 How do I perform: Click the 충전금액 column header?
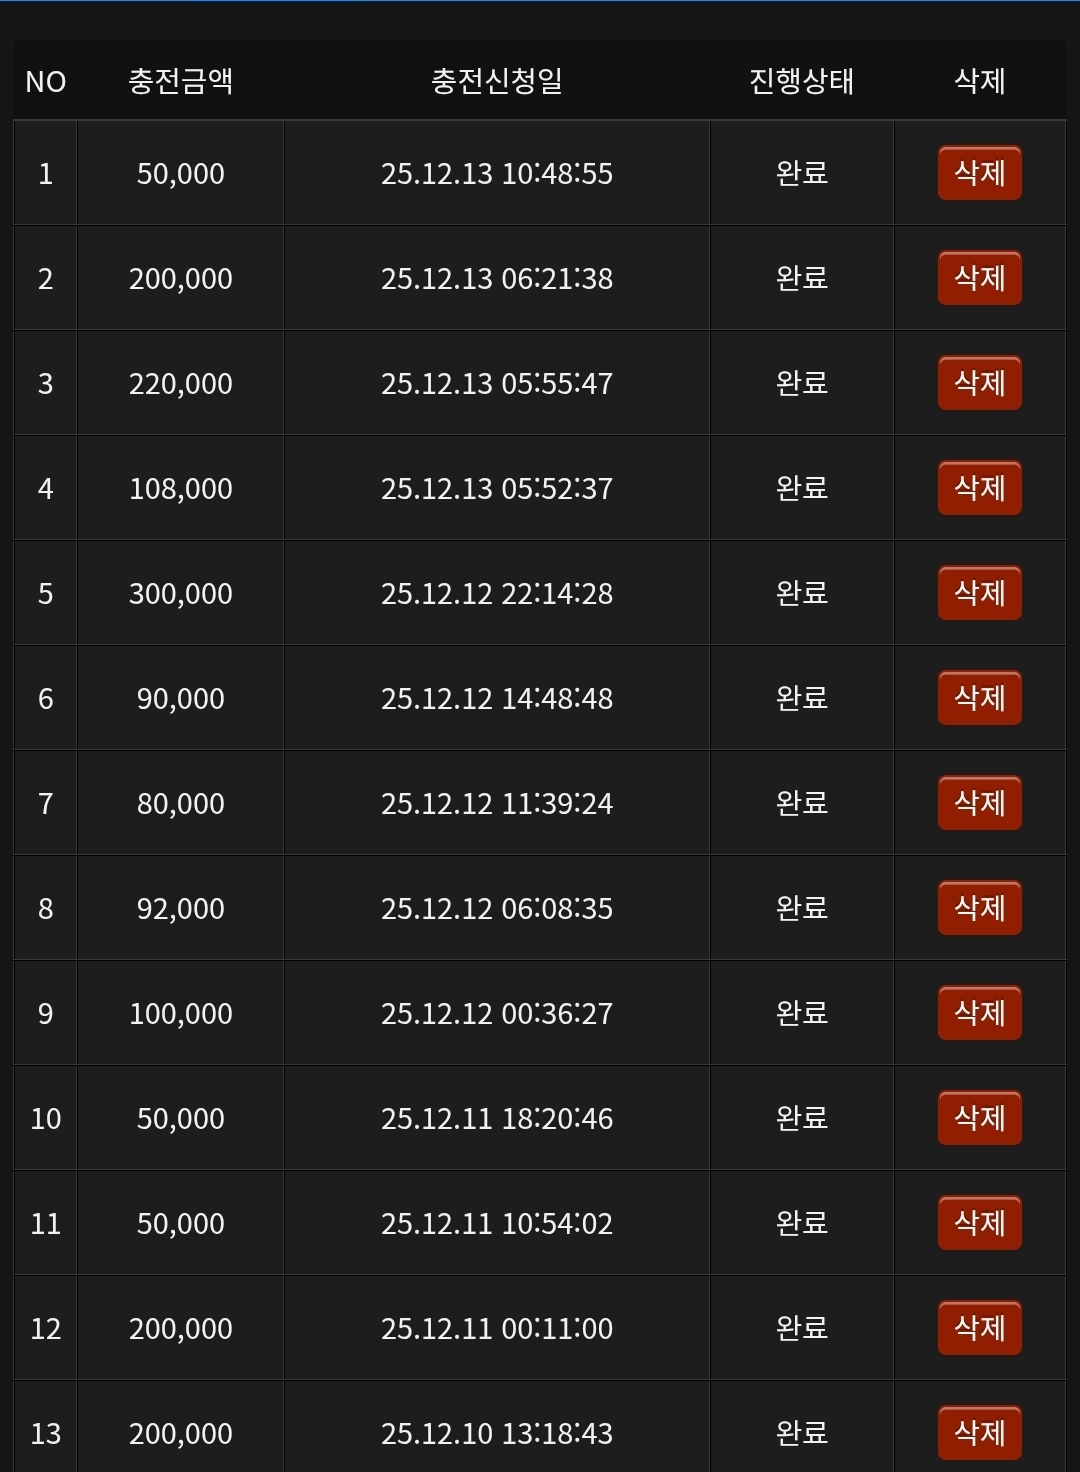[180, 81]
